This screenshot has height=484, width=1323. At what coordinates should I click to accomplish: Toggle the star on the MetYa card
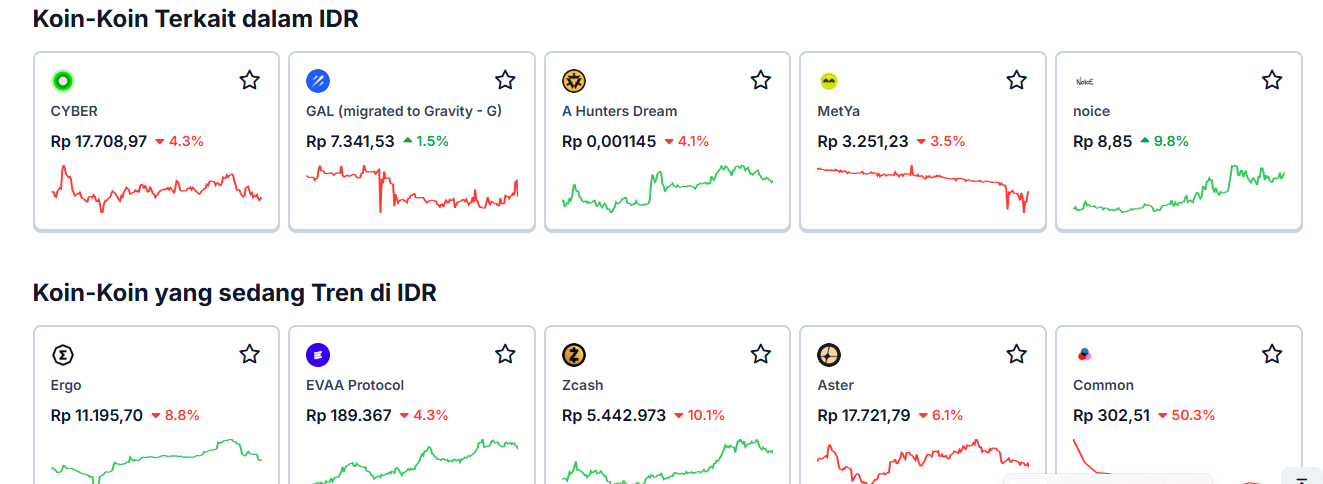pos(1017,80)
